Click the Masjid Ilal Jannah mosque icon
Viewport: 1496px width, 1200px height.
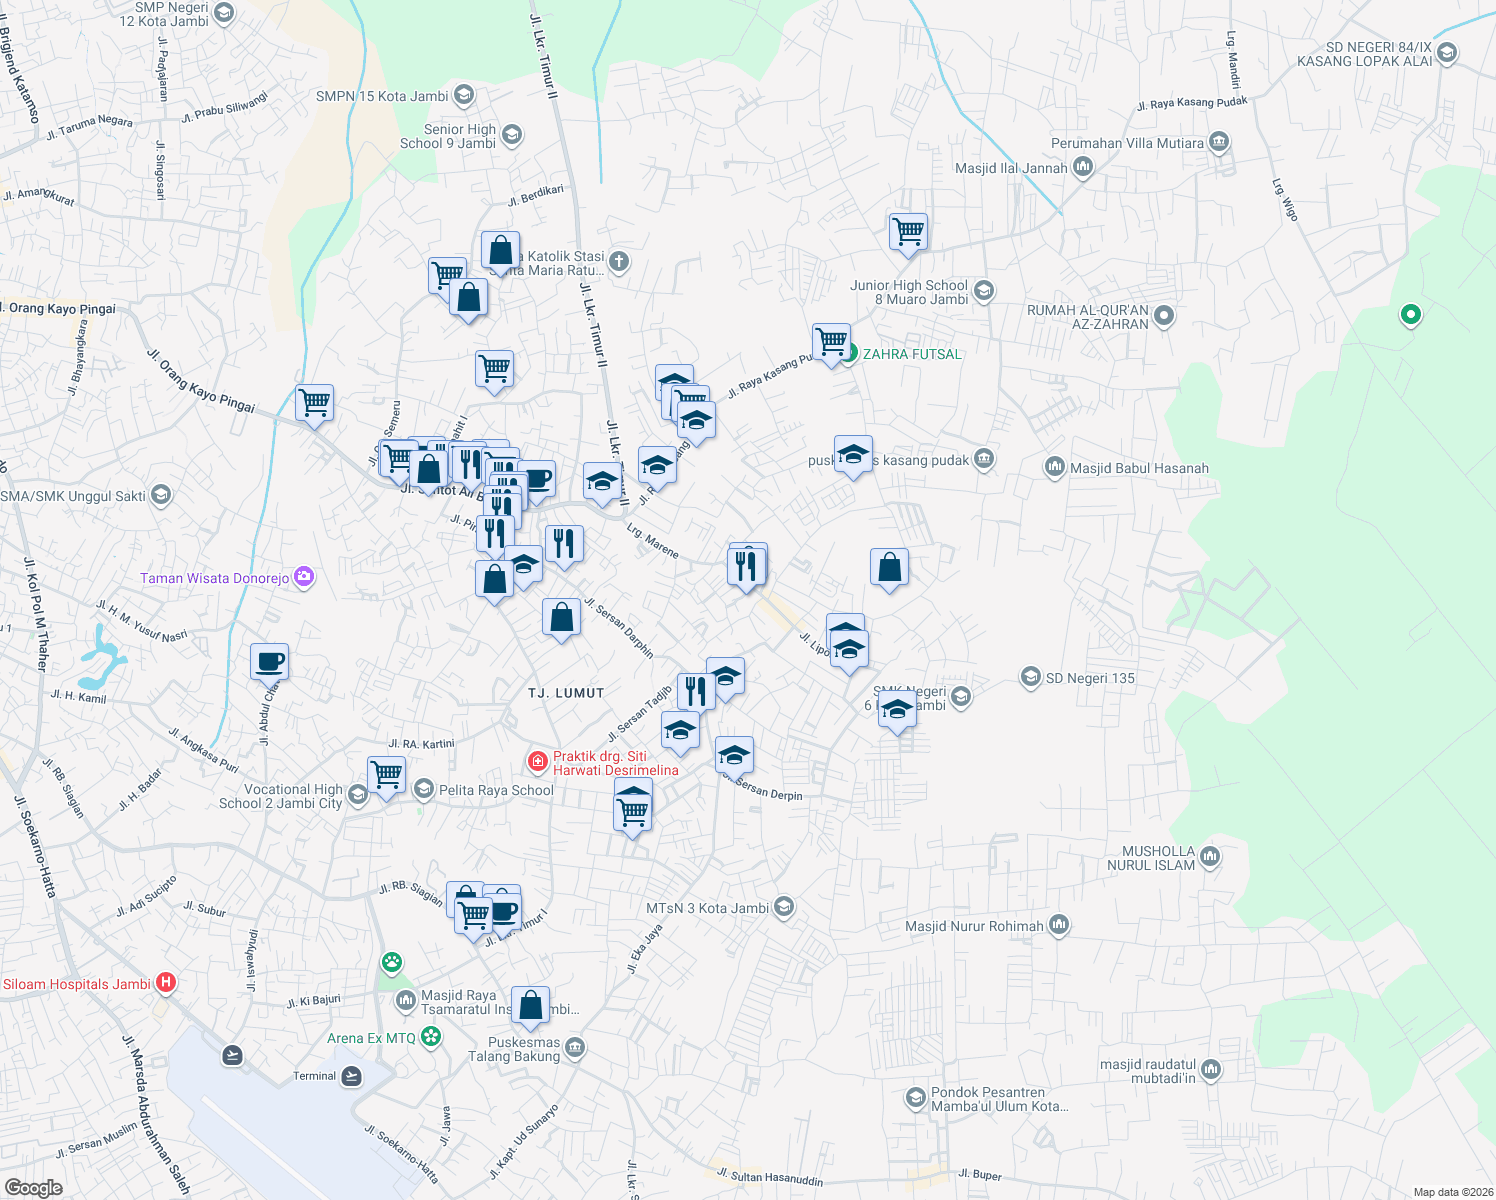point(1081,167)
